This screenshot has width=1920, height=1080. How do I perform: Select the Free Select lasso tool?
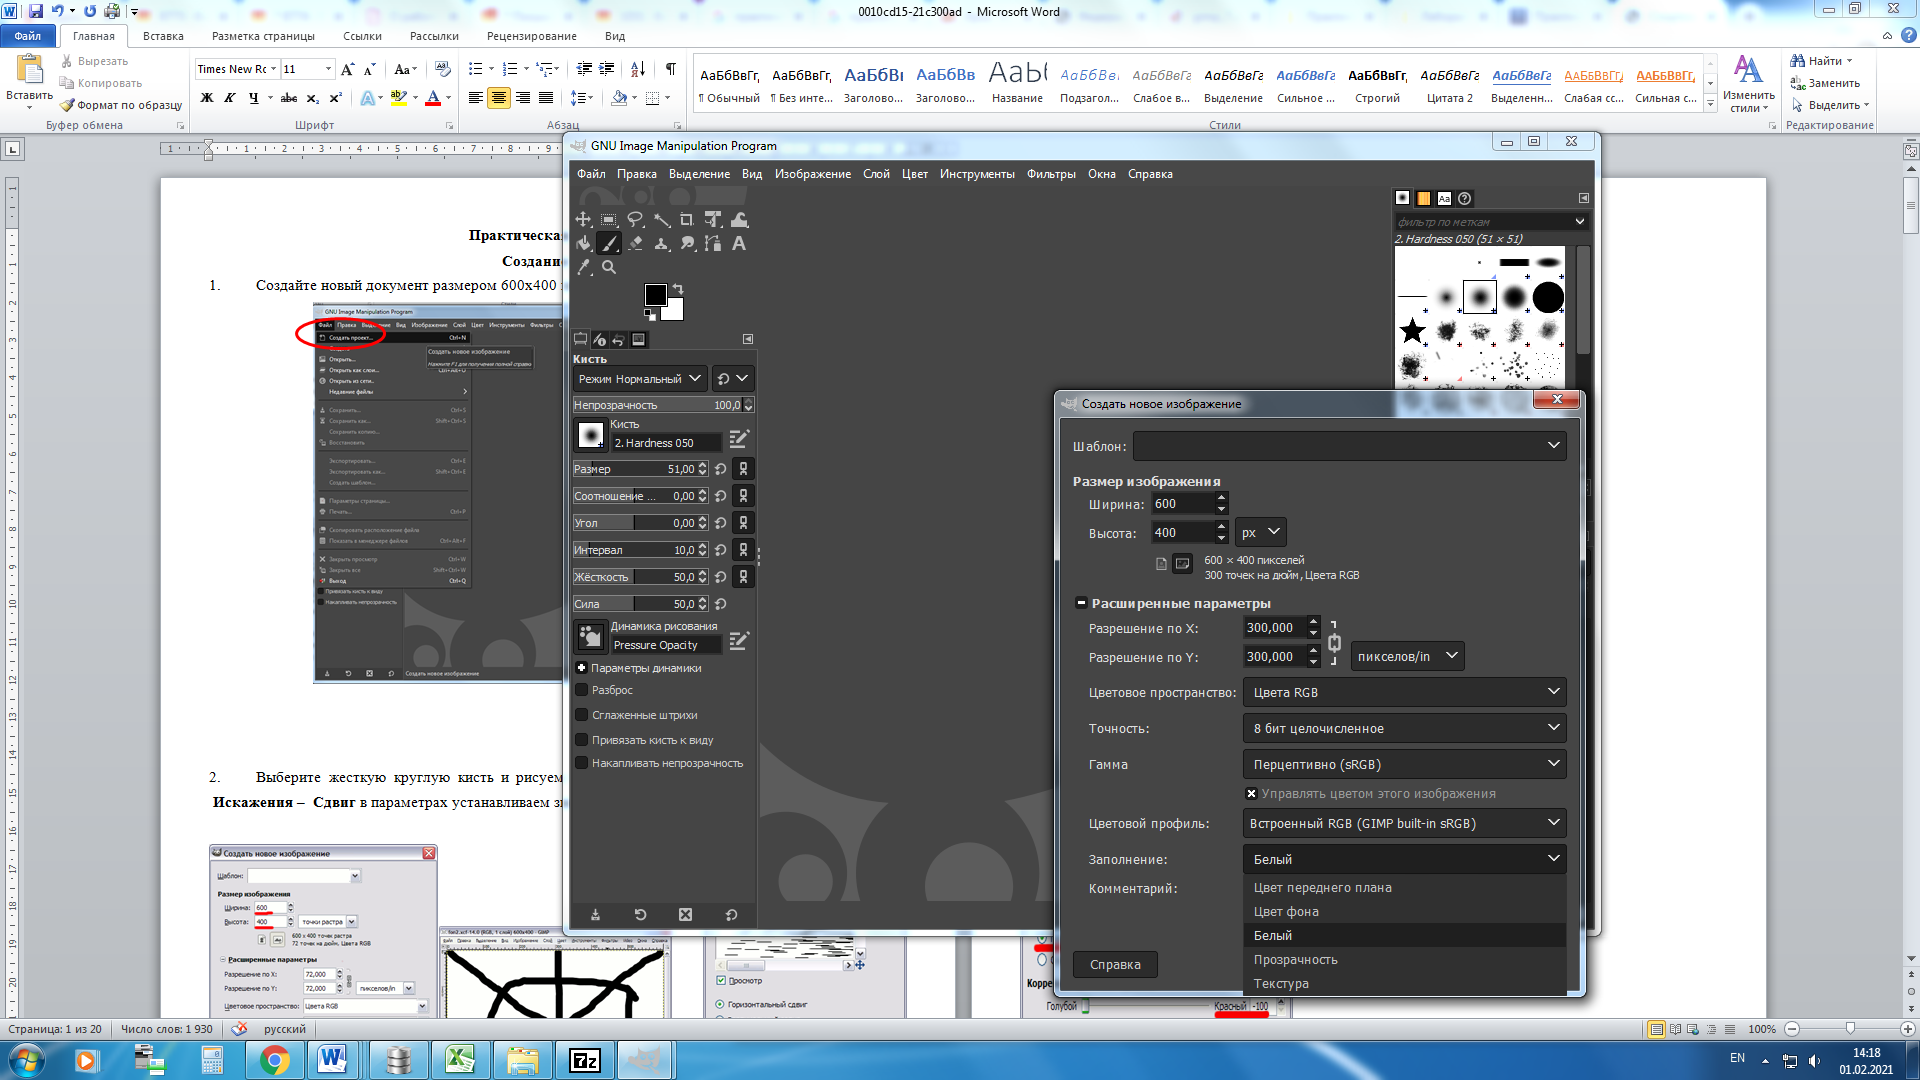(635, 220)
